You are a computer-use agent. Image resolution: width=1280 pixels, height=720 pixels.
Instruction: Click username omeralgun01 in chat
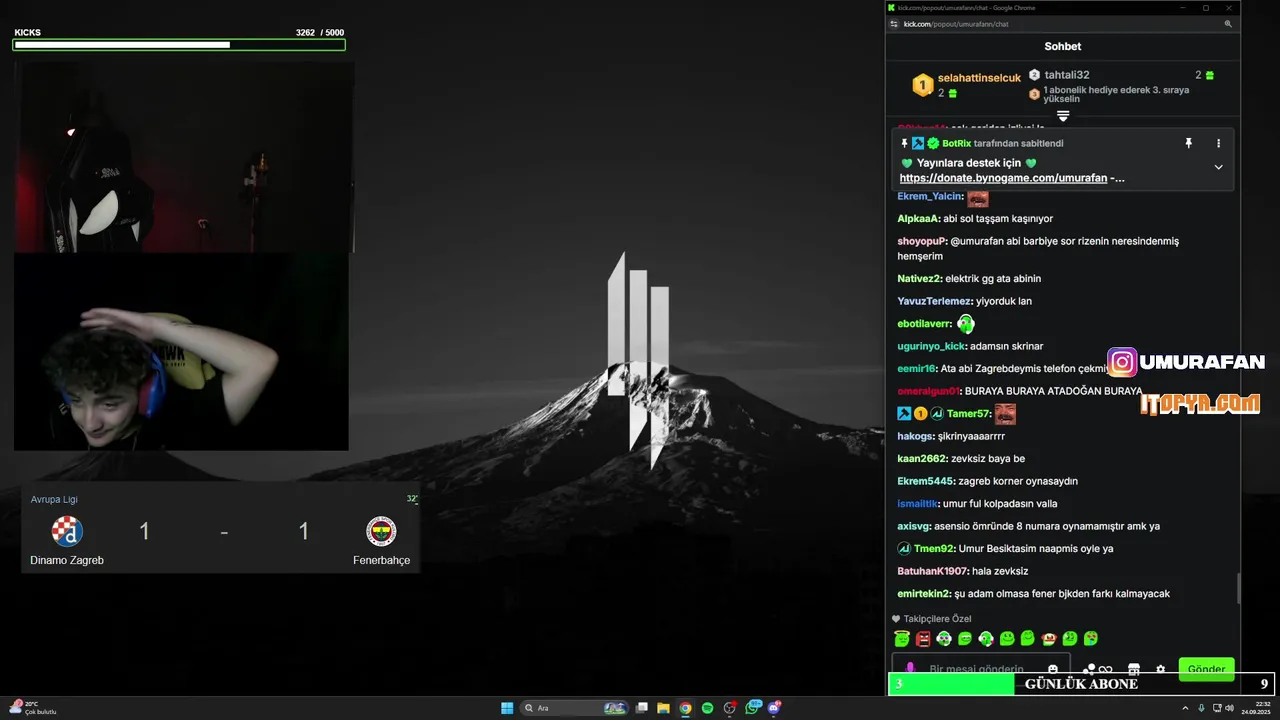[x=929, y=391]
